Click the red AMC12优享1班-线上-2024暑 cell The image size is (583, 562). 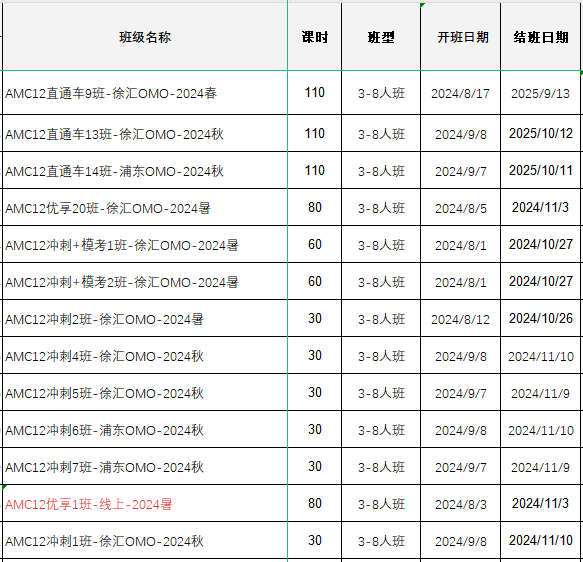[x=145, y=503]
